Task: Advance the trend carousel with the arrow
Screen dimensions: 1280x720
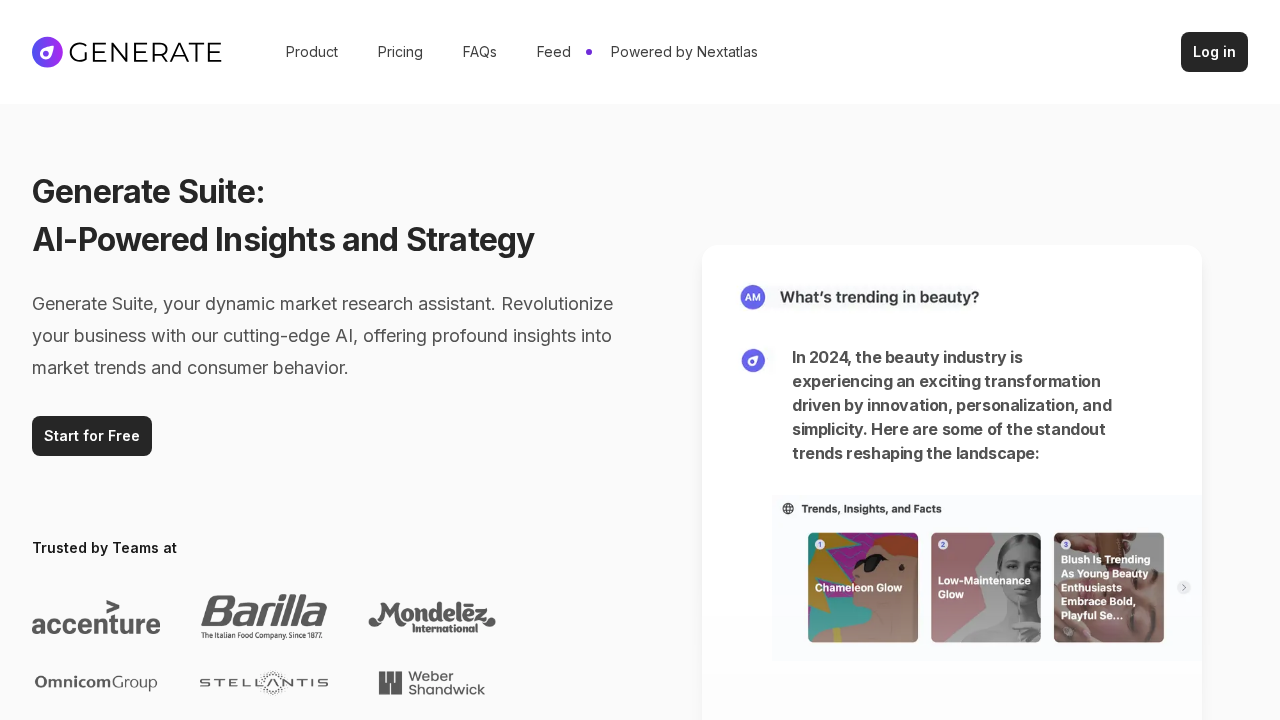Action: coord(1183,587)
